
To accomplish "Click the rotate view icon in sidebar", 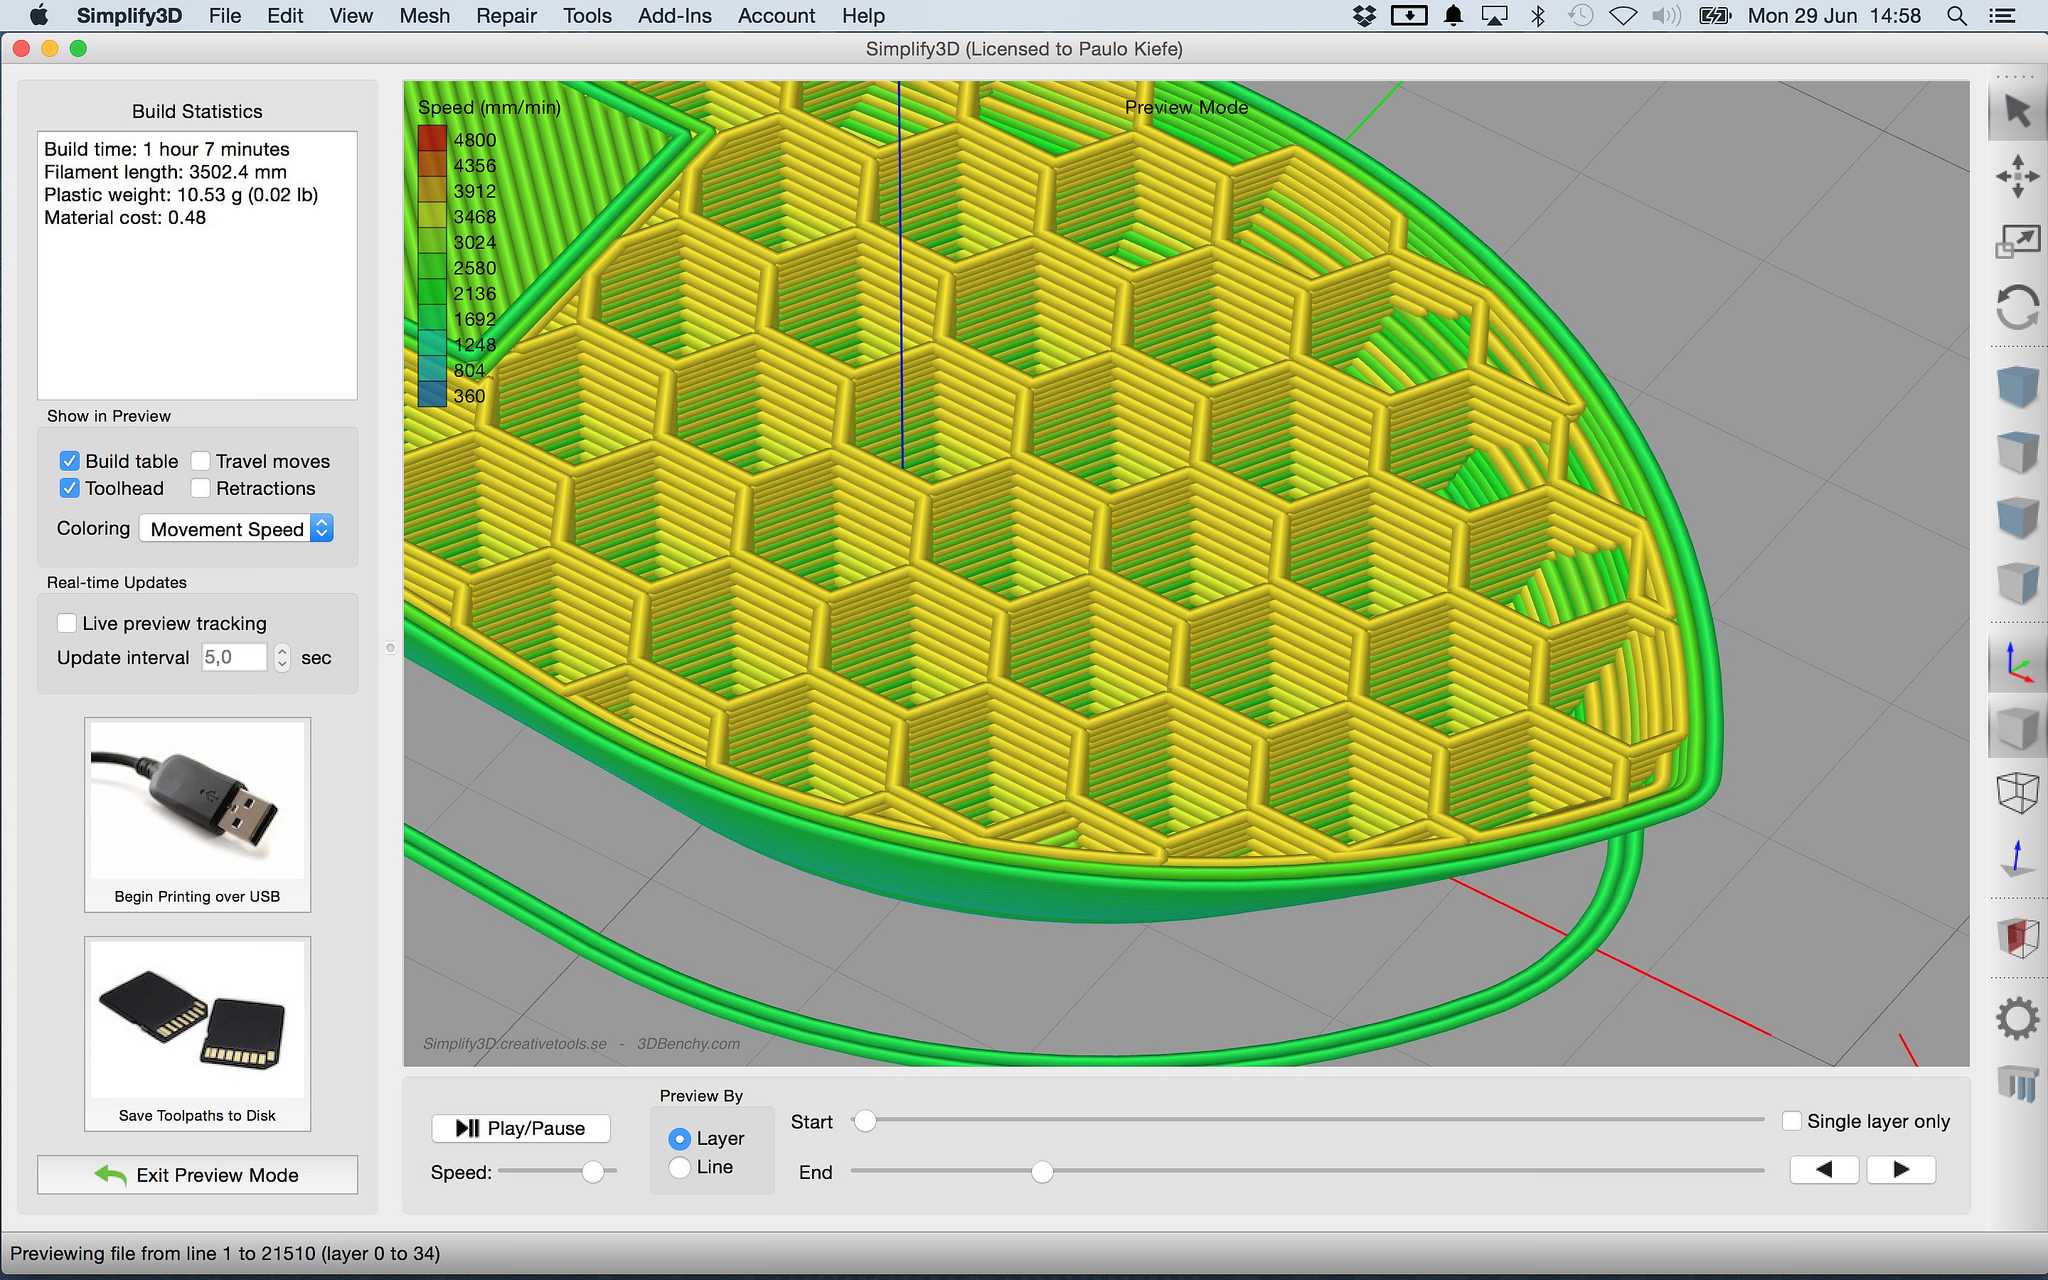I will (2013, 305).
